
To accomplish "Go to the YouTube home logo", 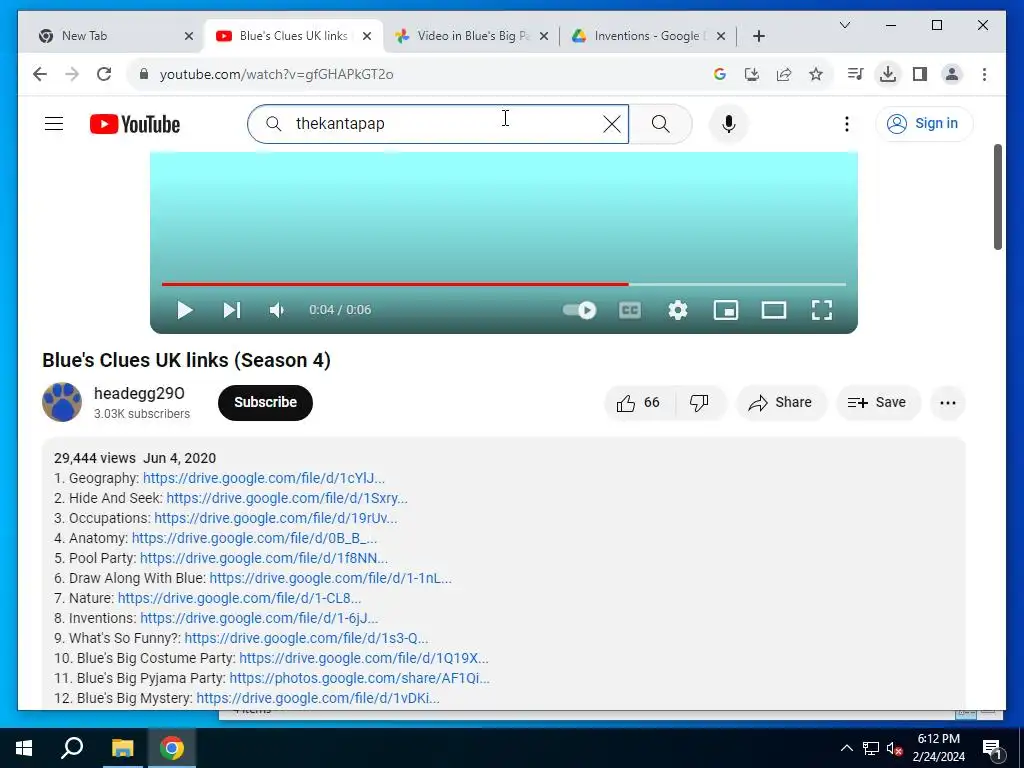I will tap(135, 124).
